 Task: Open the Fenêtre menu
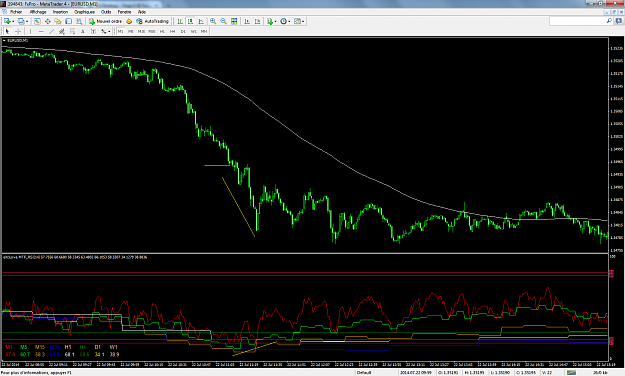click(124, 12)
